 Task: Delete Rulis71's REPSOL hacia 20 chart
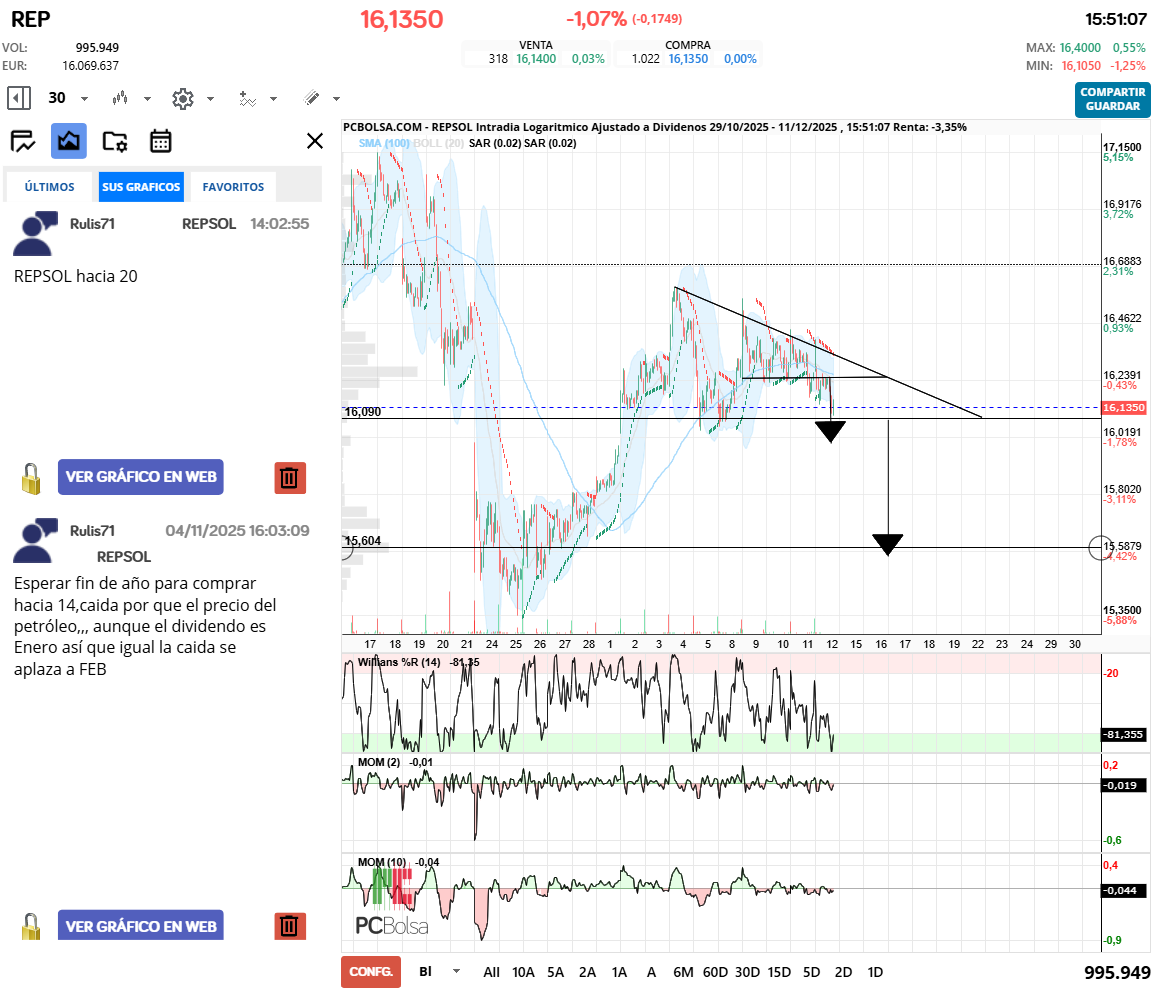click(x=290, y=478)
